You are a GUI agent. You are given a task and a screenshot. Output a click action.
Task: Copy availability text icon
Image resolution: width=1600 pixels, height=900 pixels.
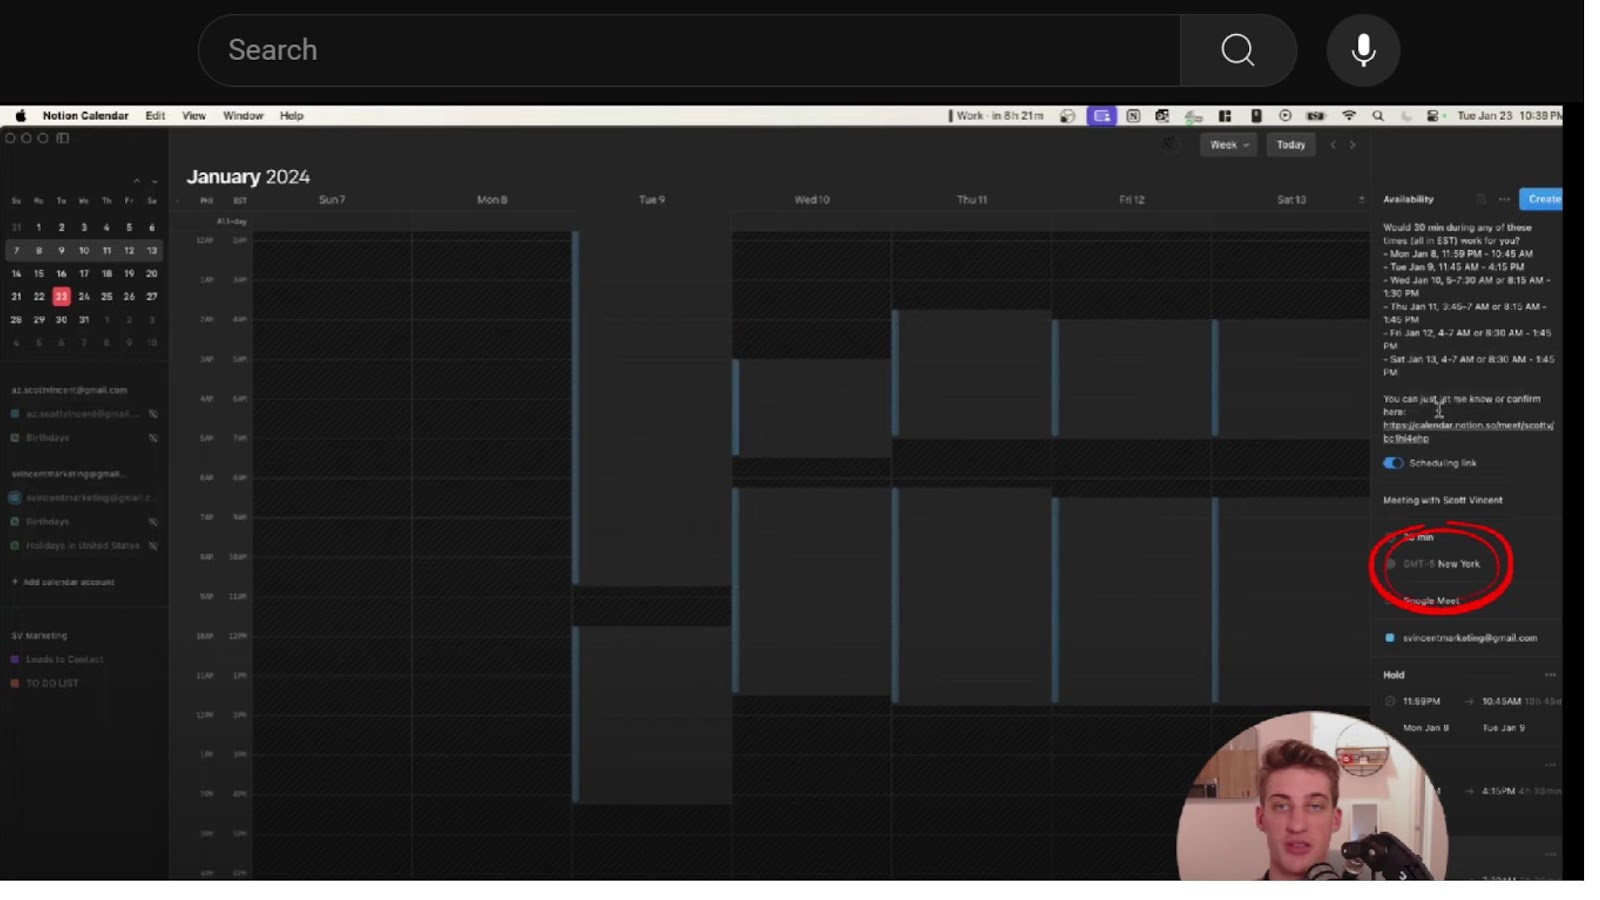[x=1481, y=199]
